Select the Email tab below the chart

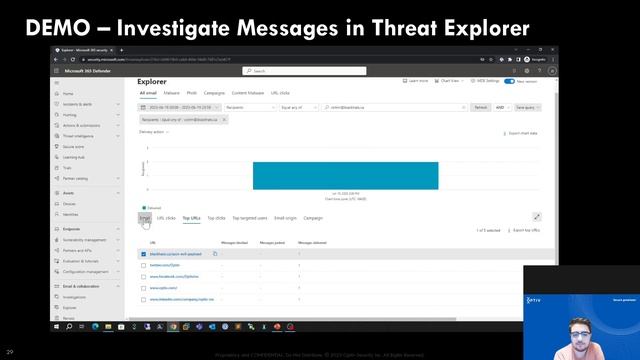point(144,218)
